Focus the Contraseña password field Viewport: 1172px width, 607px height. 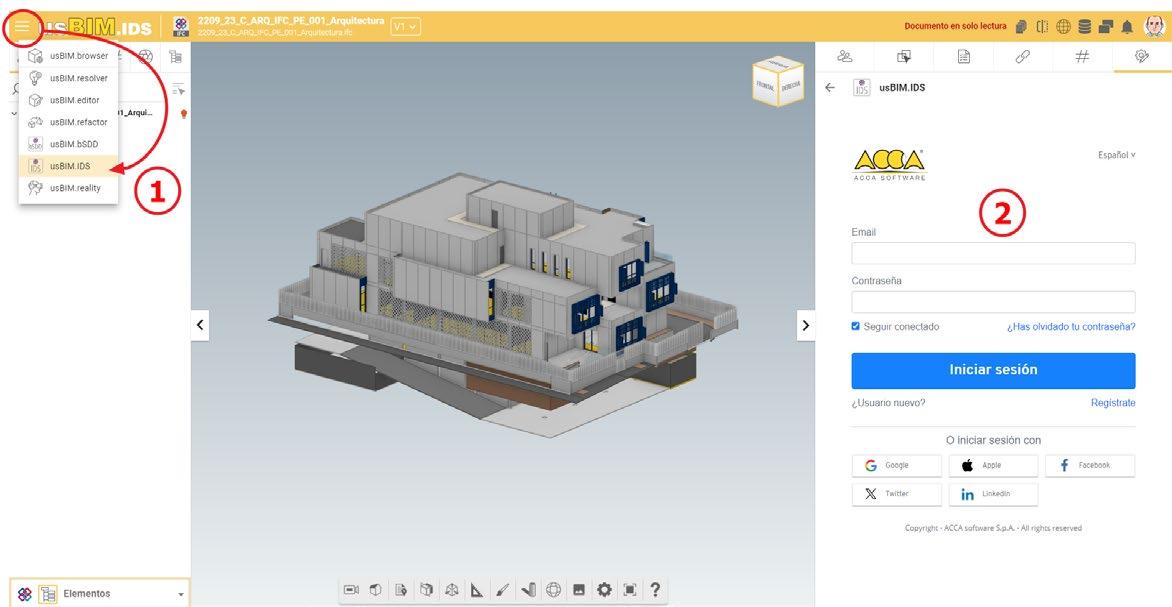click(x=993, y=302)
